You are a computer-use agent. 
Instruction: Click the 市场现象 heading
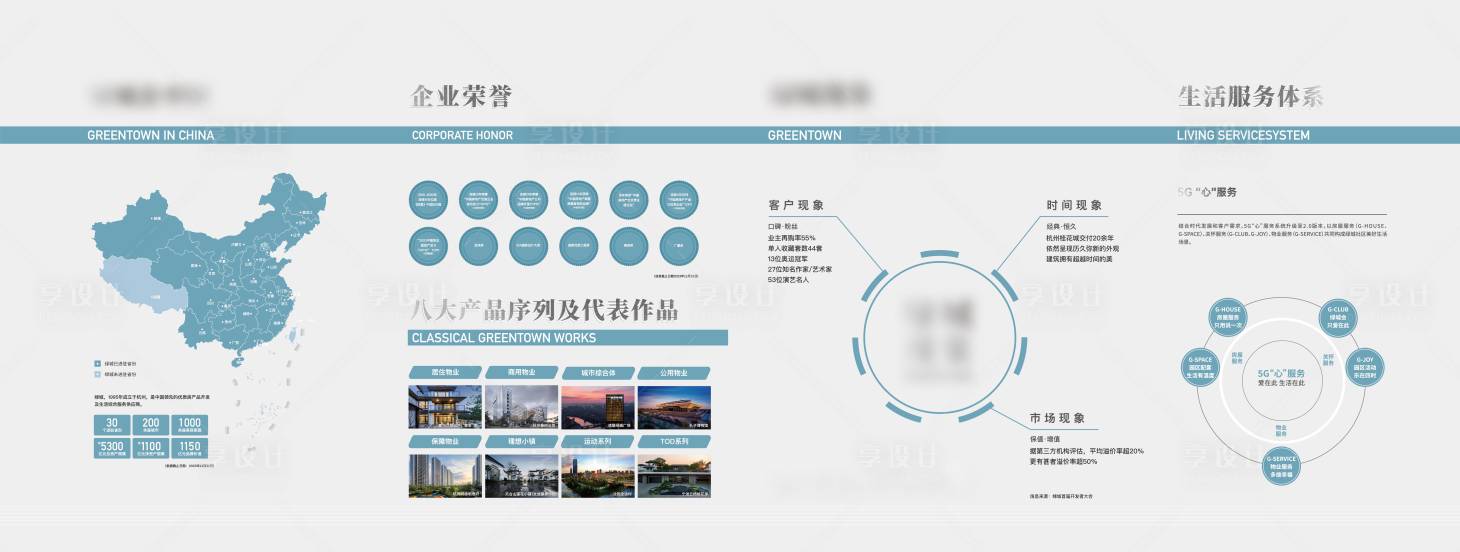click(x=1057, y=418)
